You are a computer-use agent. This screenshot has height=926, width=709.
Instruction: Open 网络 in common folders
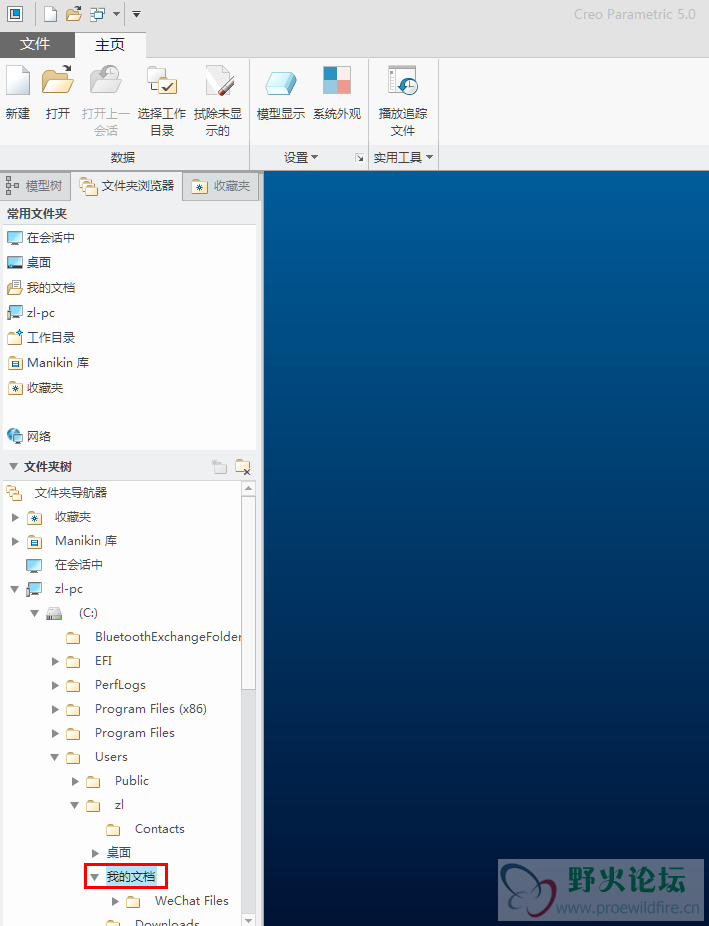click(29, 436)
